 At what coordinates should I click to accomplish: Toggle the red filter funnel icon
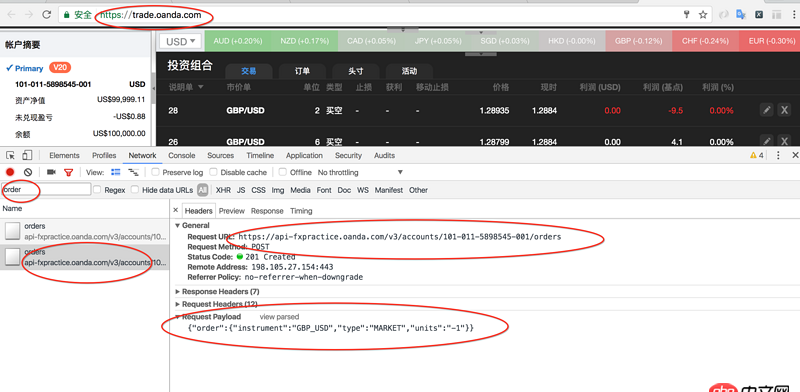68,172
